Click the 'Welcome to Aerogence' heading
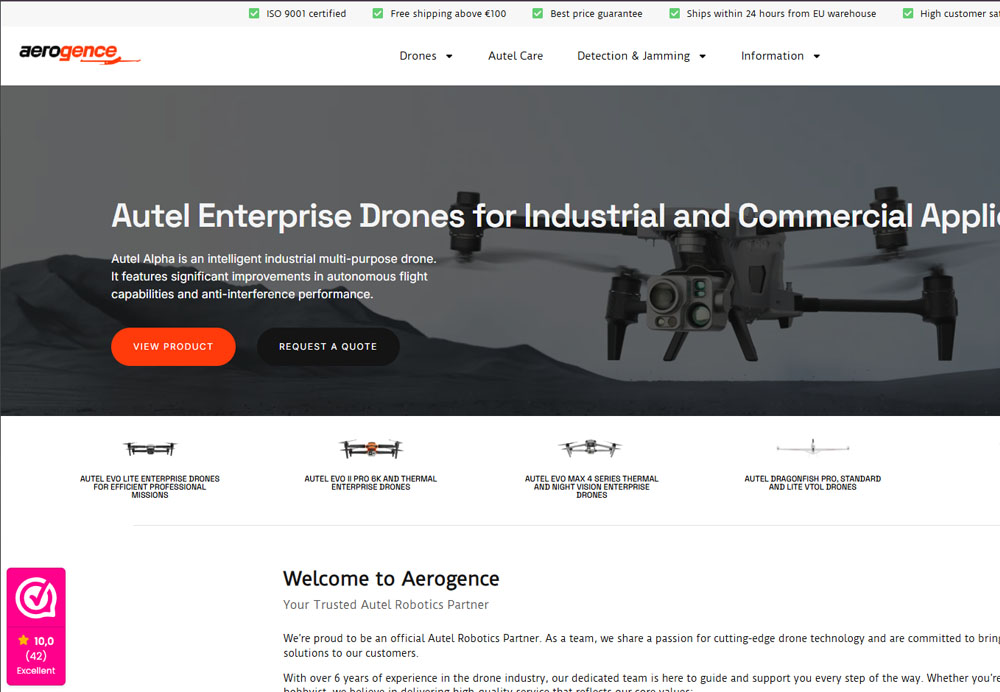Image resolution: width=1000 pixels, height=692 pixels. pyautogui.click(x=391, y=578)
